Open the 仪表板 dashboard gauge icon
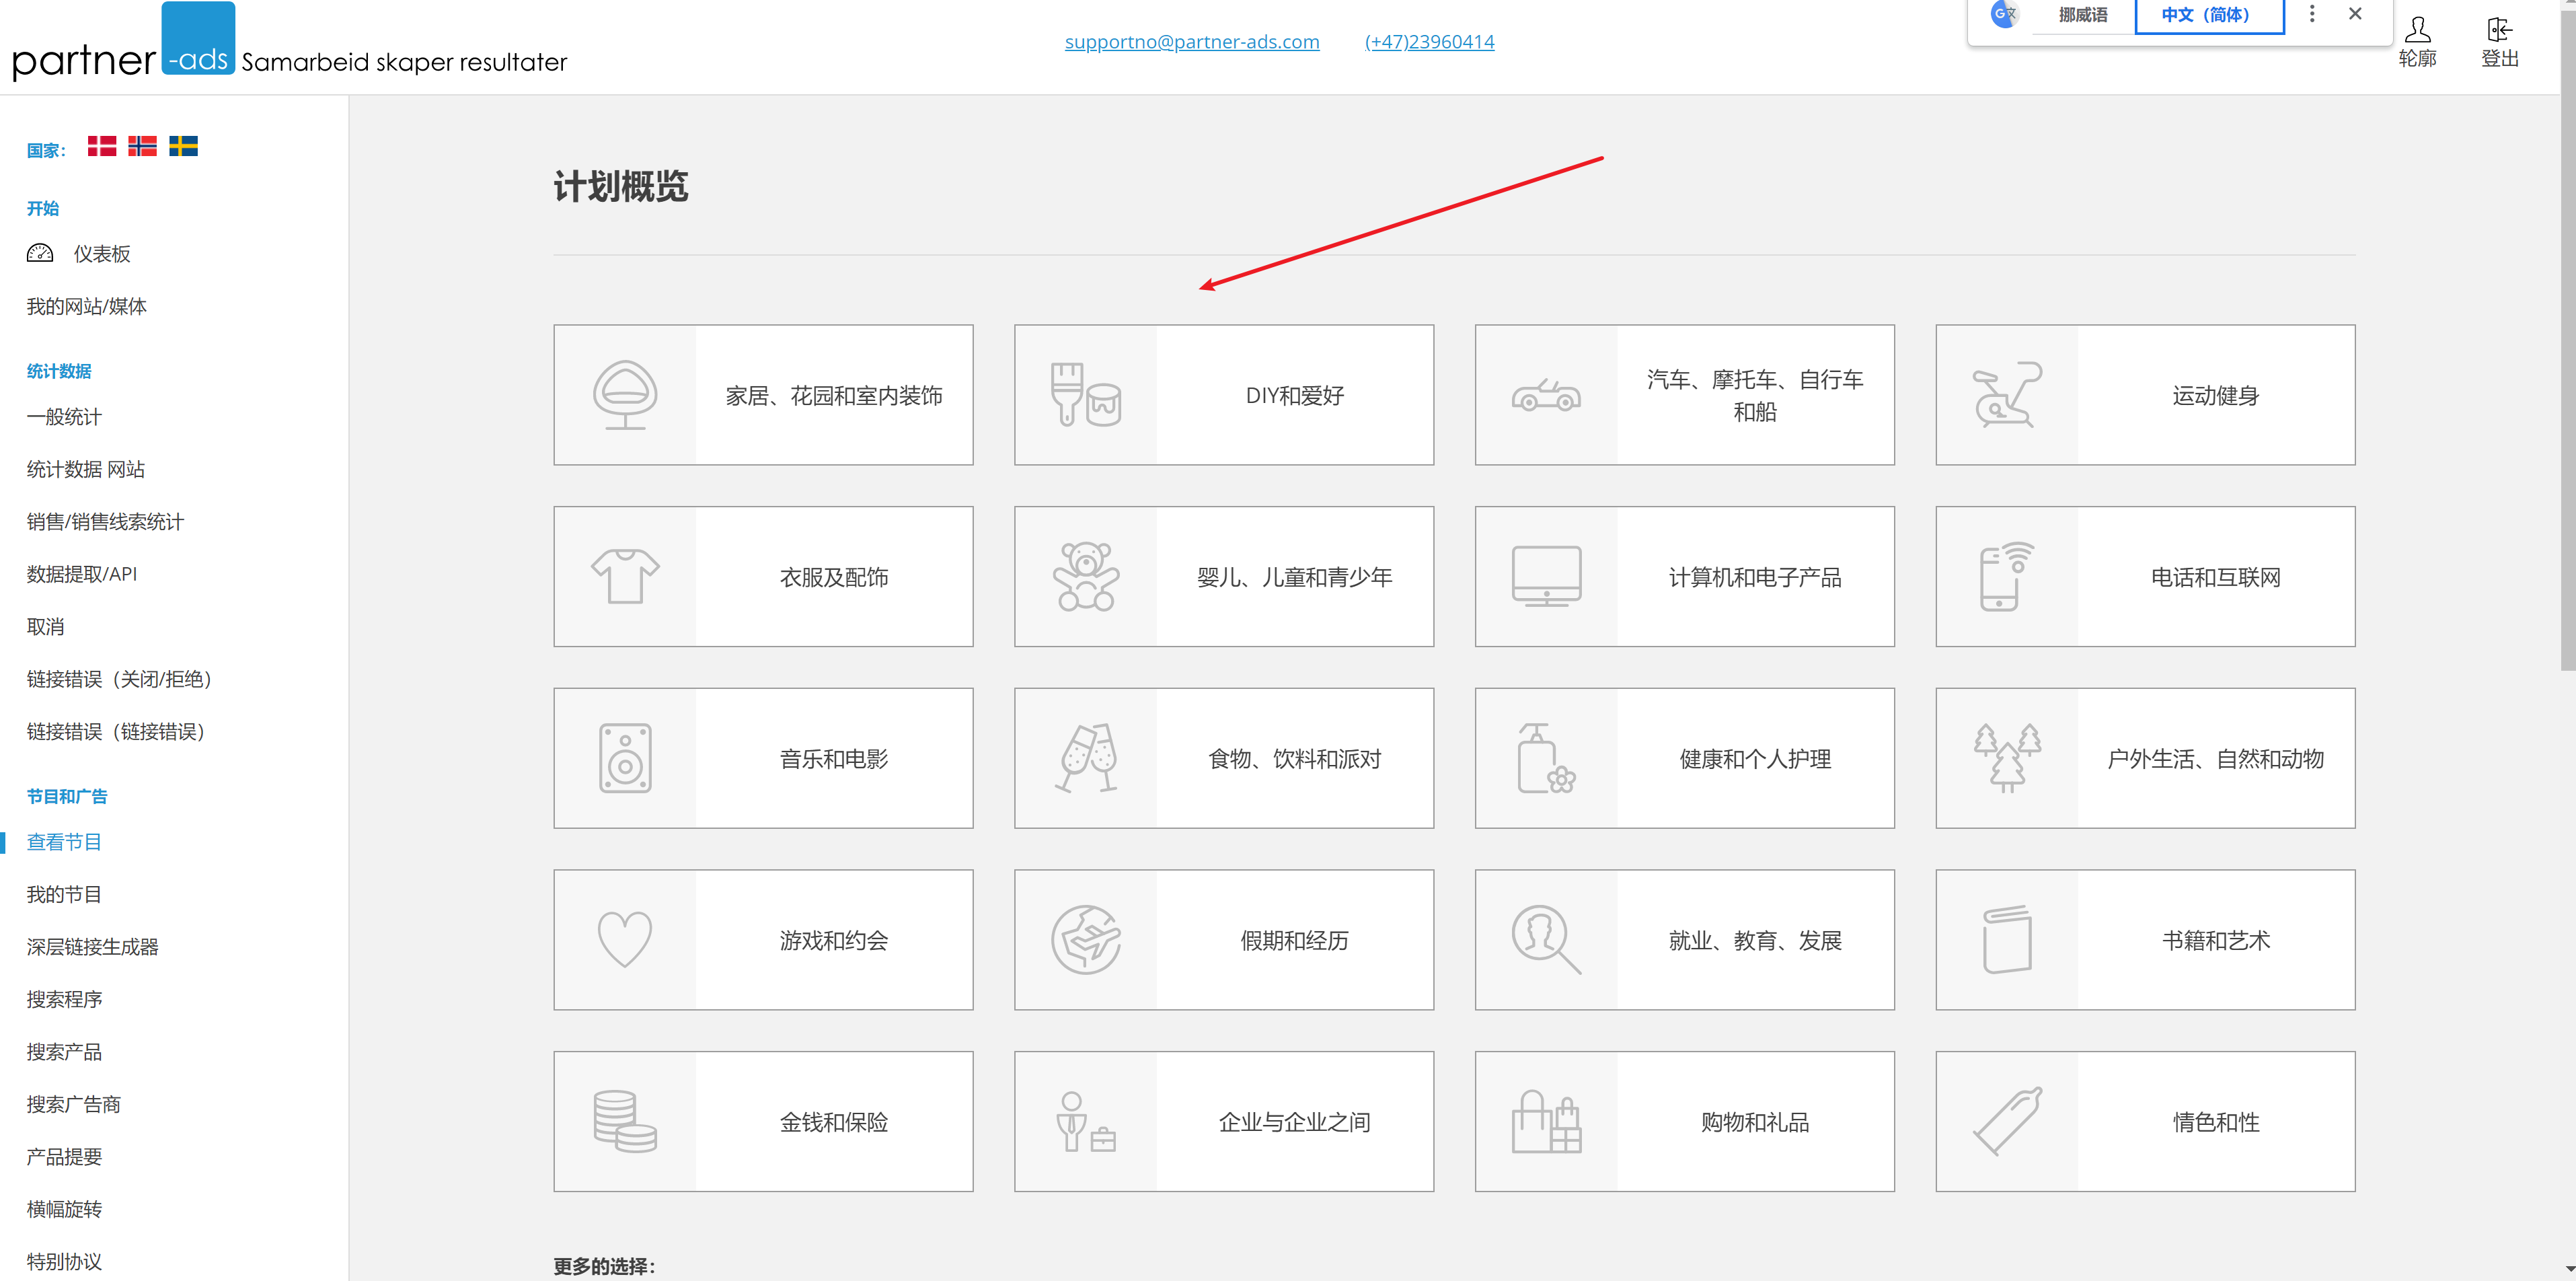 point(40,253)
